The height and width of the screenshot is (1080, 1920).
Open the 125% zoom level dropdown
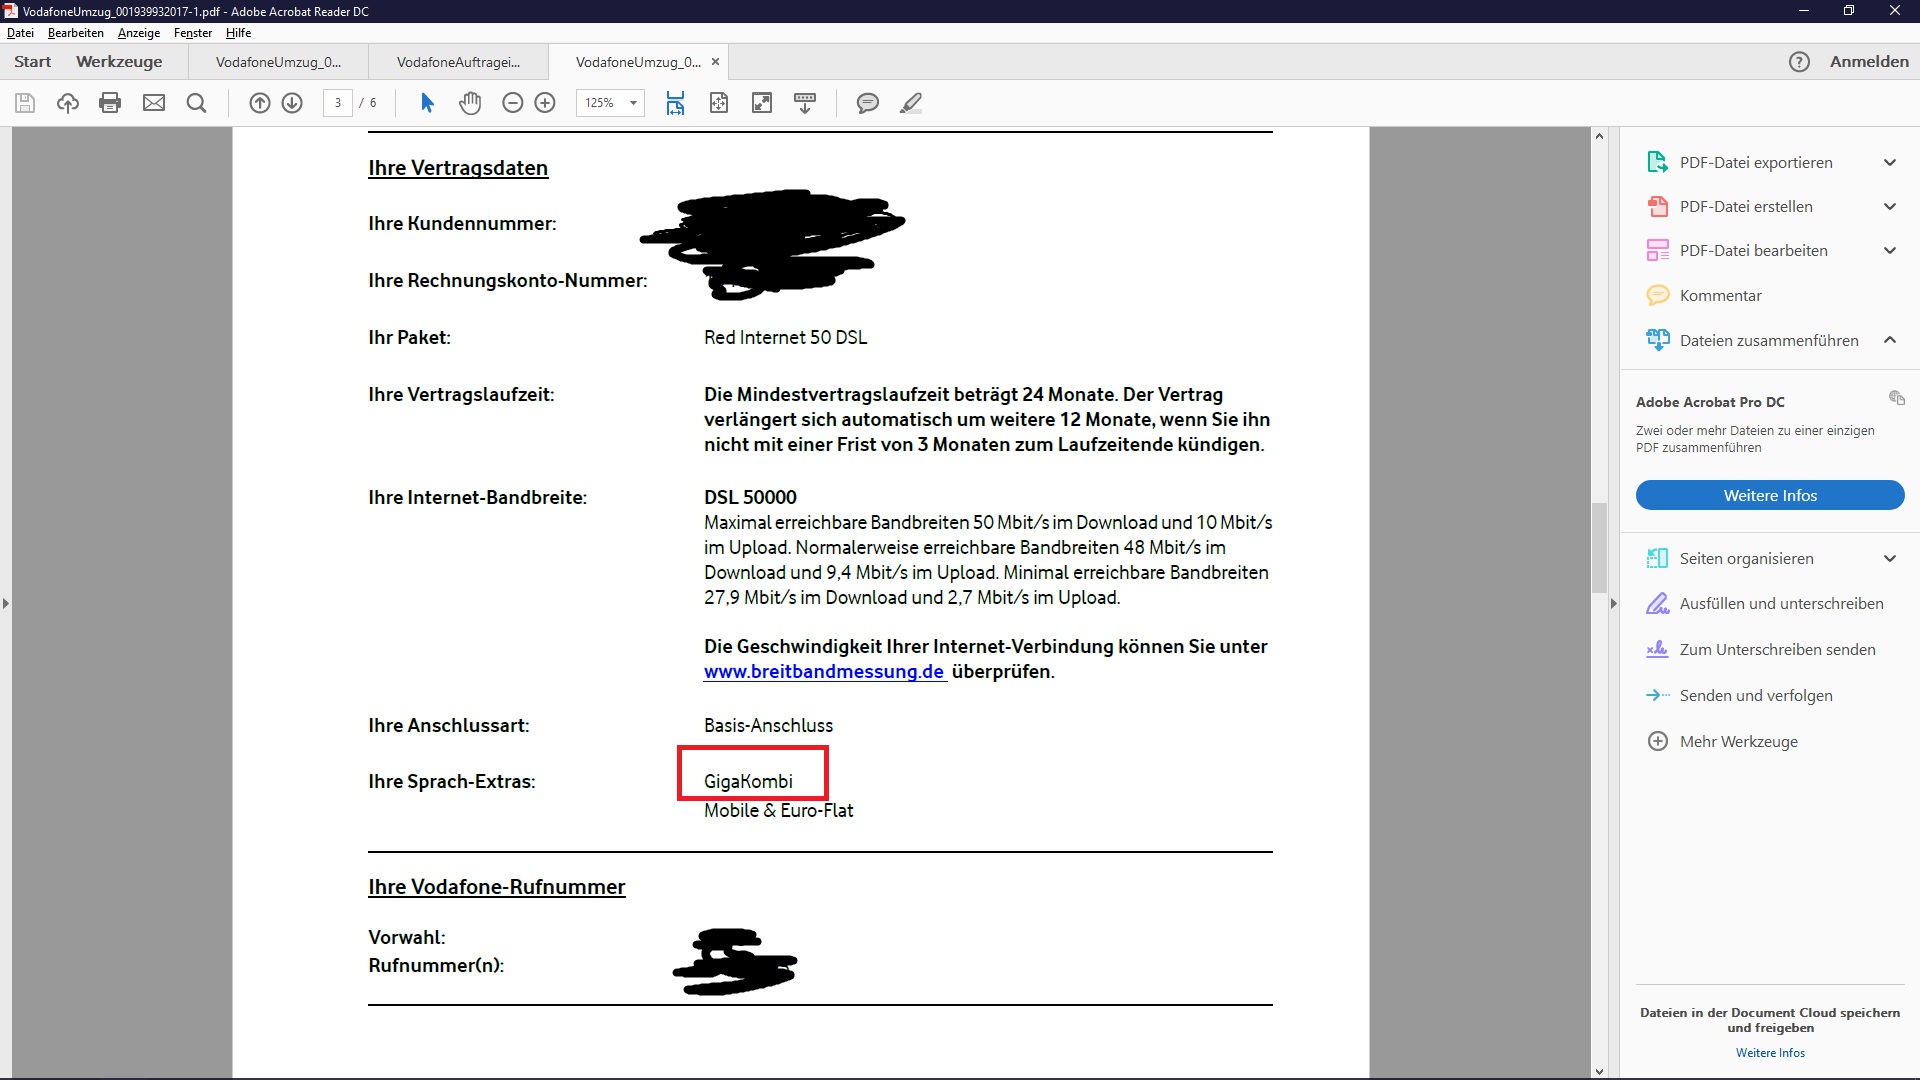point(633,103)
